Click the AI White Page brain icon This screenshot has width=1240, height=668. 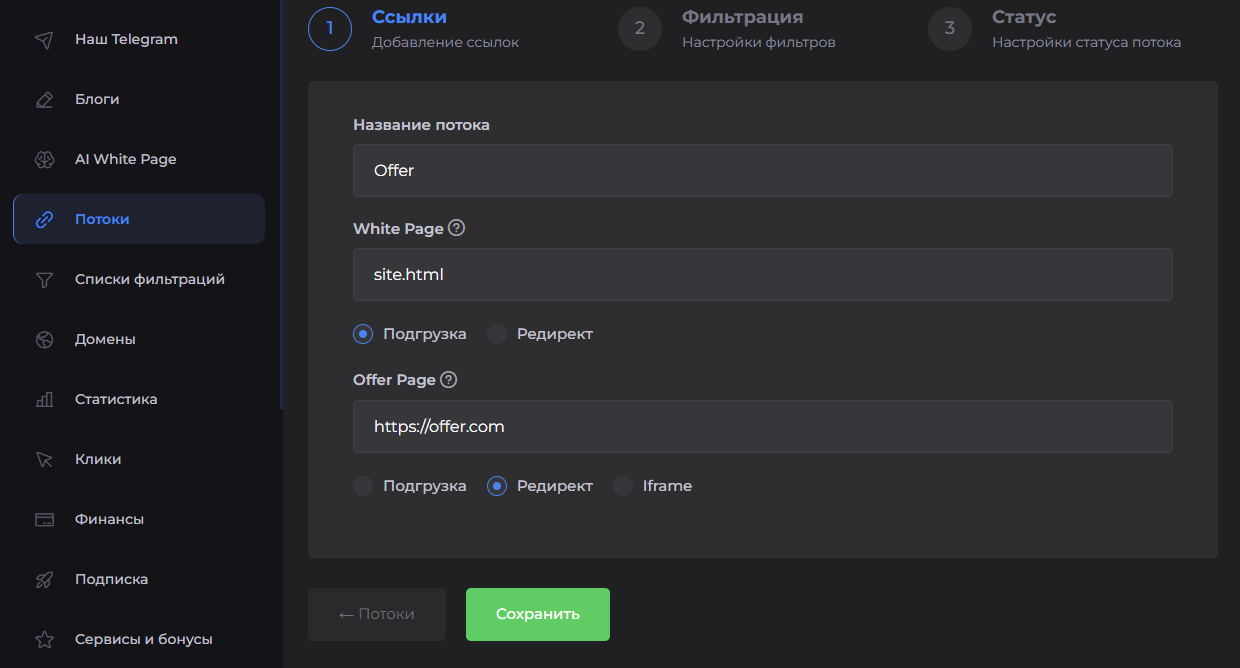tap(44, 160)
